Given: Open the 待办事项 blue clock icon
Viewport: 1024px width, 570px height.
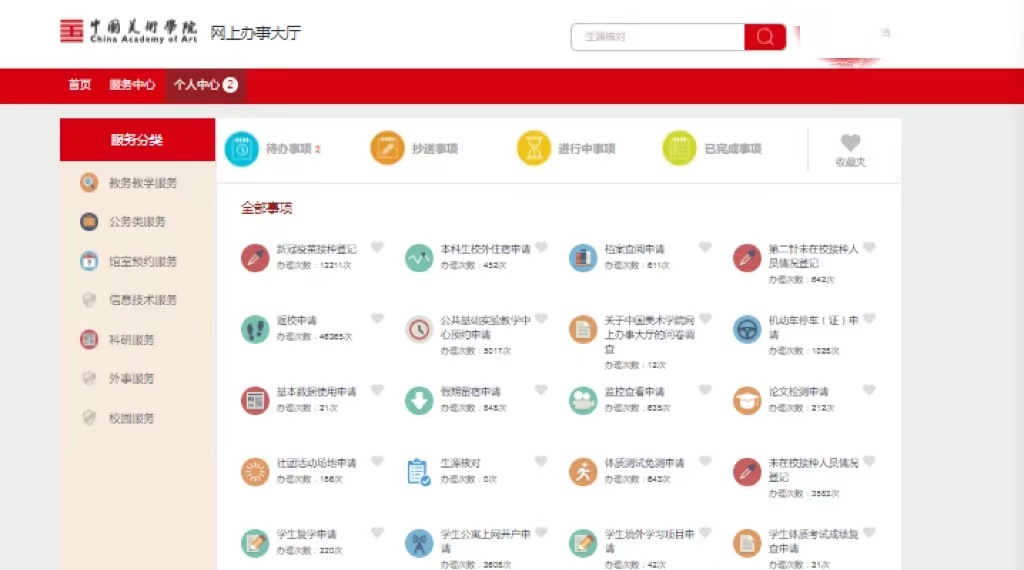Looking at the screenshot, I should click(x=241, y=148).
